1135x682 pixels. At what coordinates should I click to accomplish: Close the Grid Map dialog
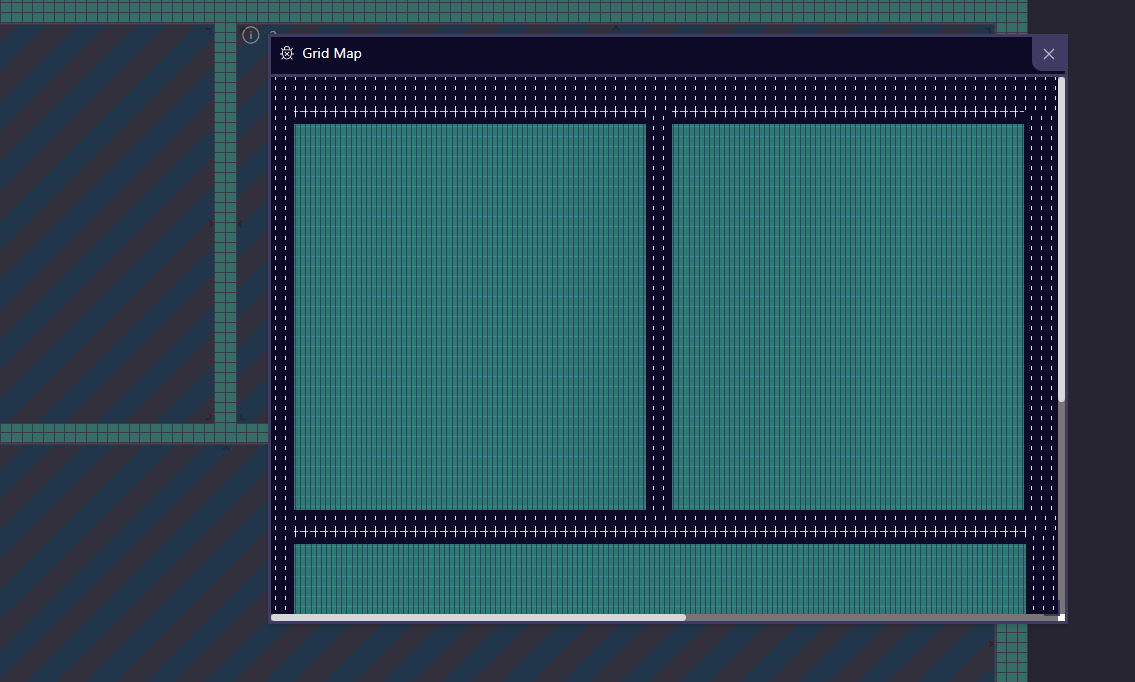pos(1049,53)
